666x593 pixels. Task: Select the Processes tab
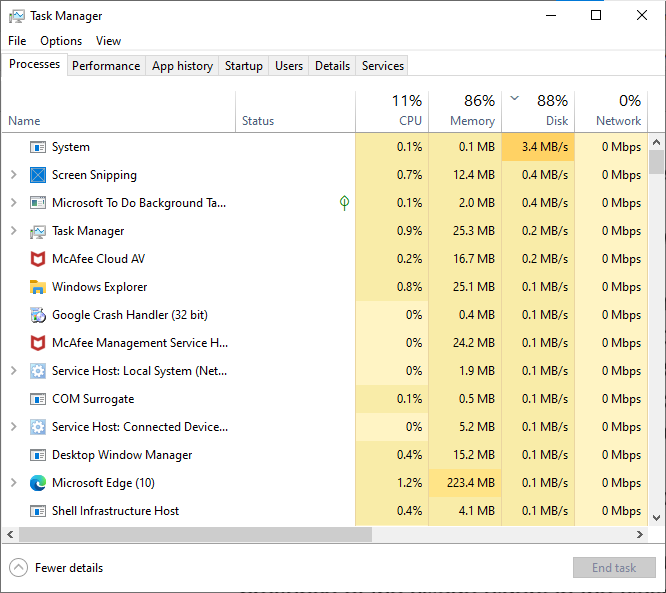(34, 64)
